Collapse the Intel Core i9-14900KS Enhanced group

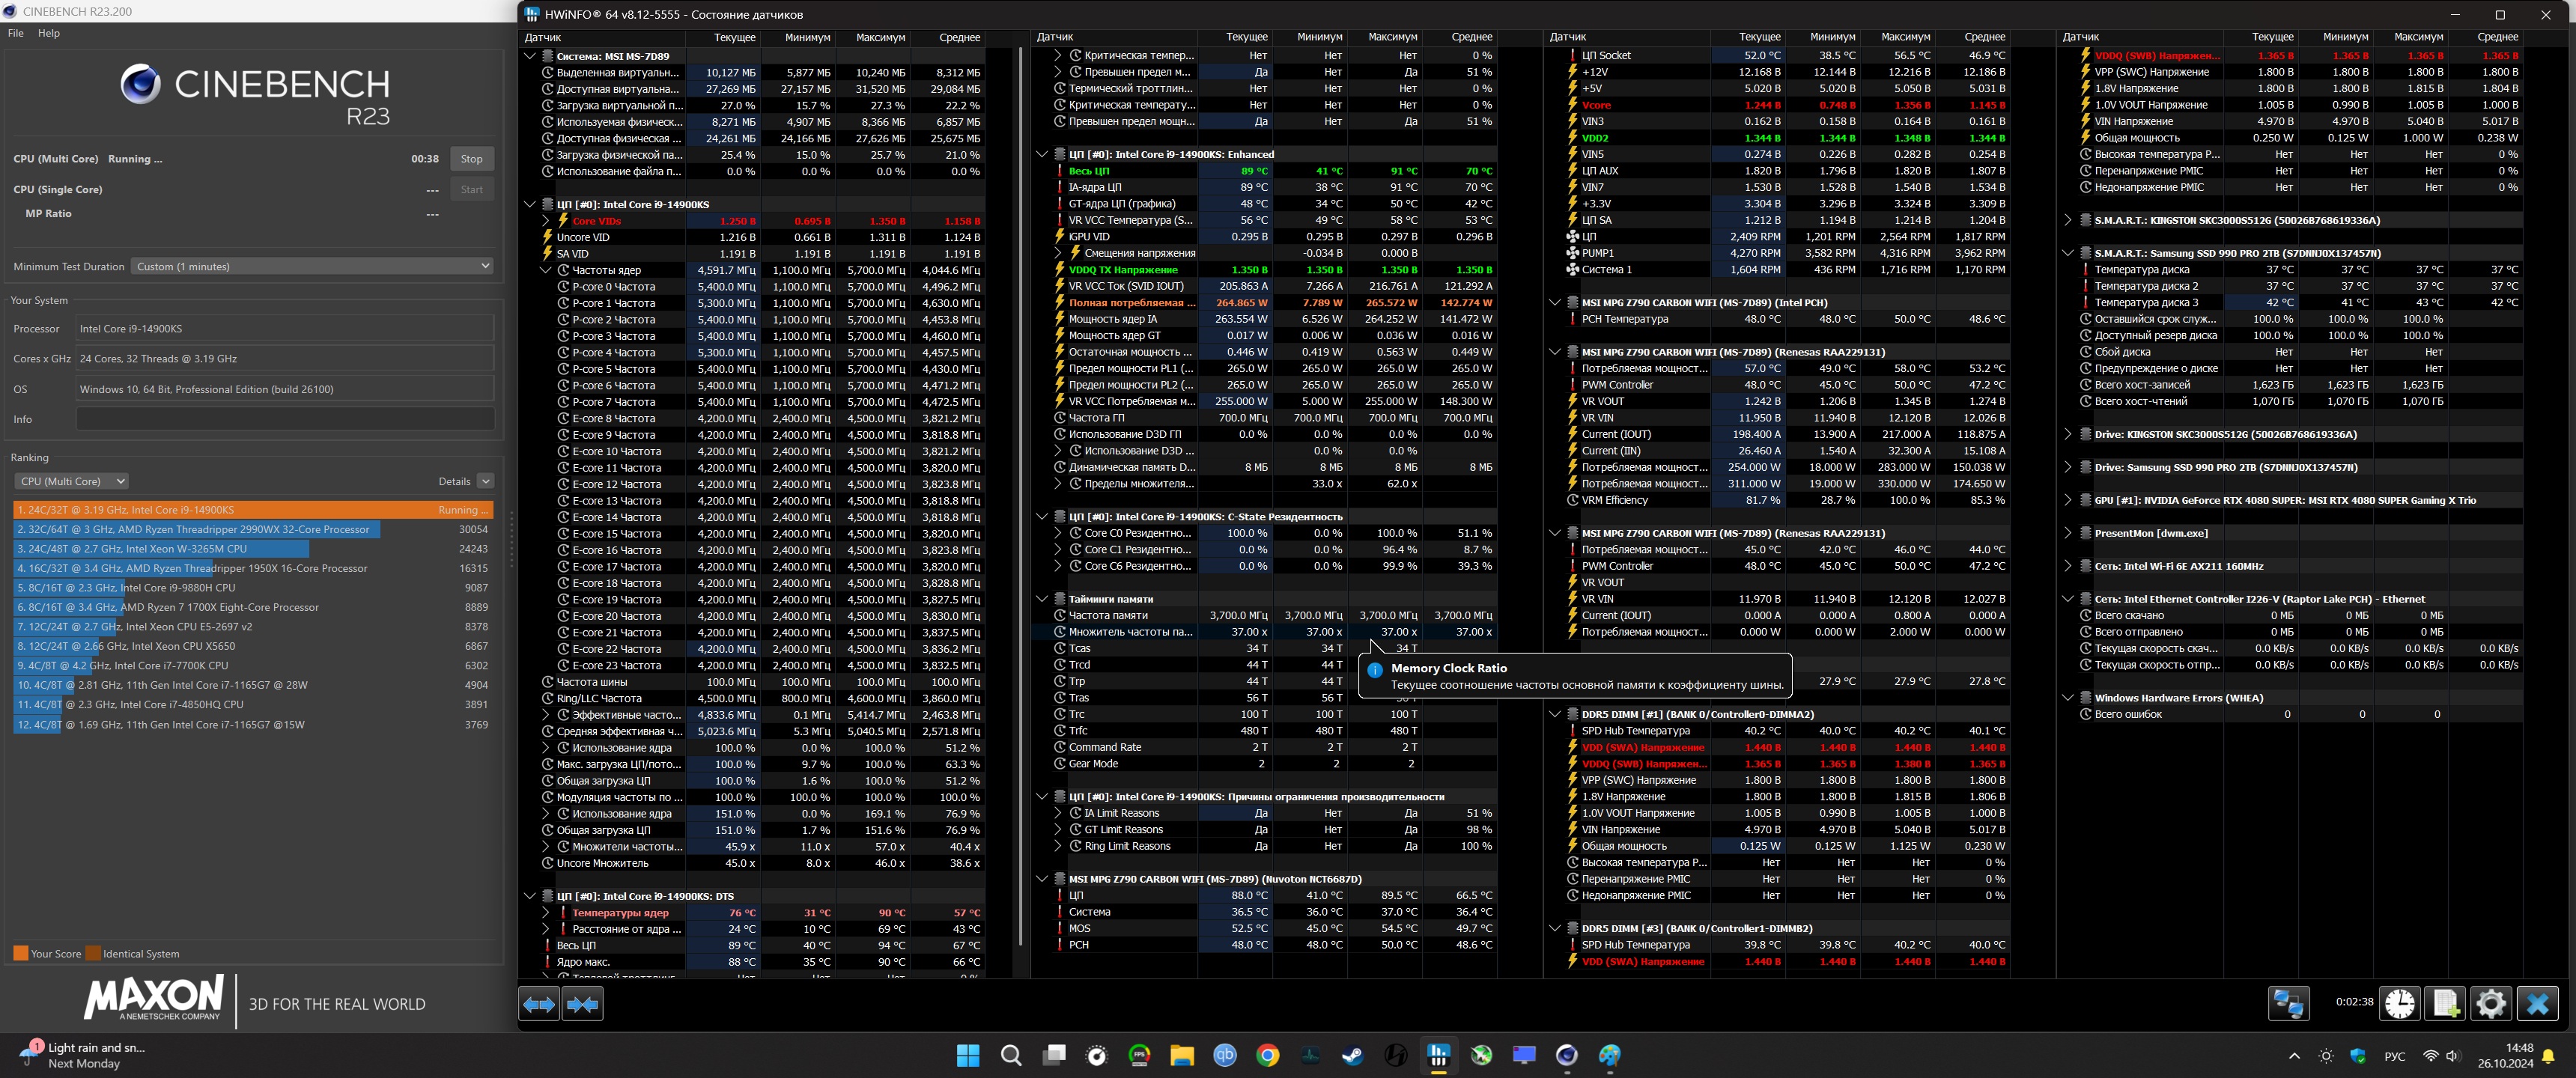pyautogui.click(x=1042, y=154)
